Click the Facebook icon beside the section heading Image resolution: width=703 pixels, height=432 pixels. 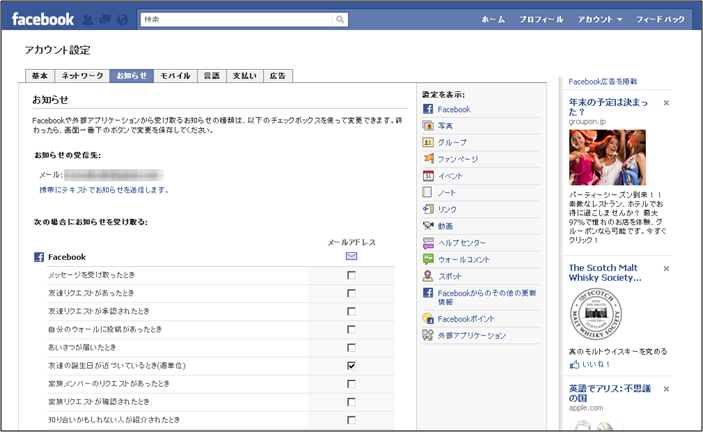click(x=39, y=257)
